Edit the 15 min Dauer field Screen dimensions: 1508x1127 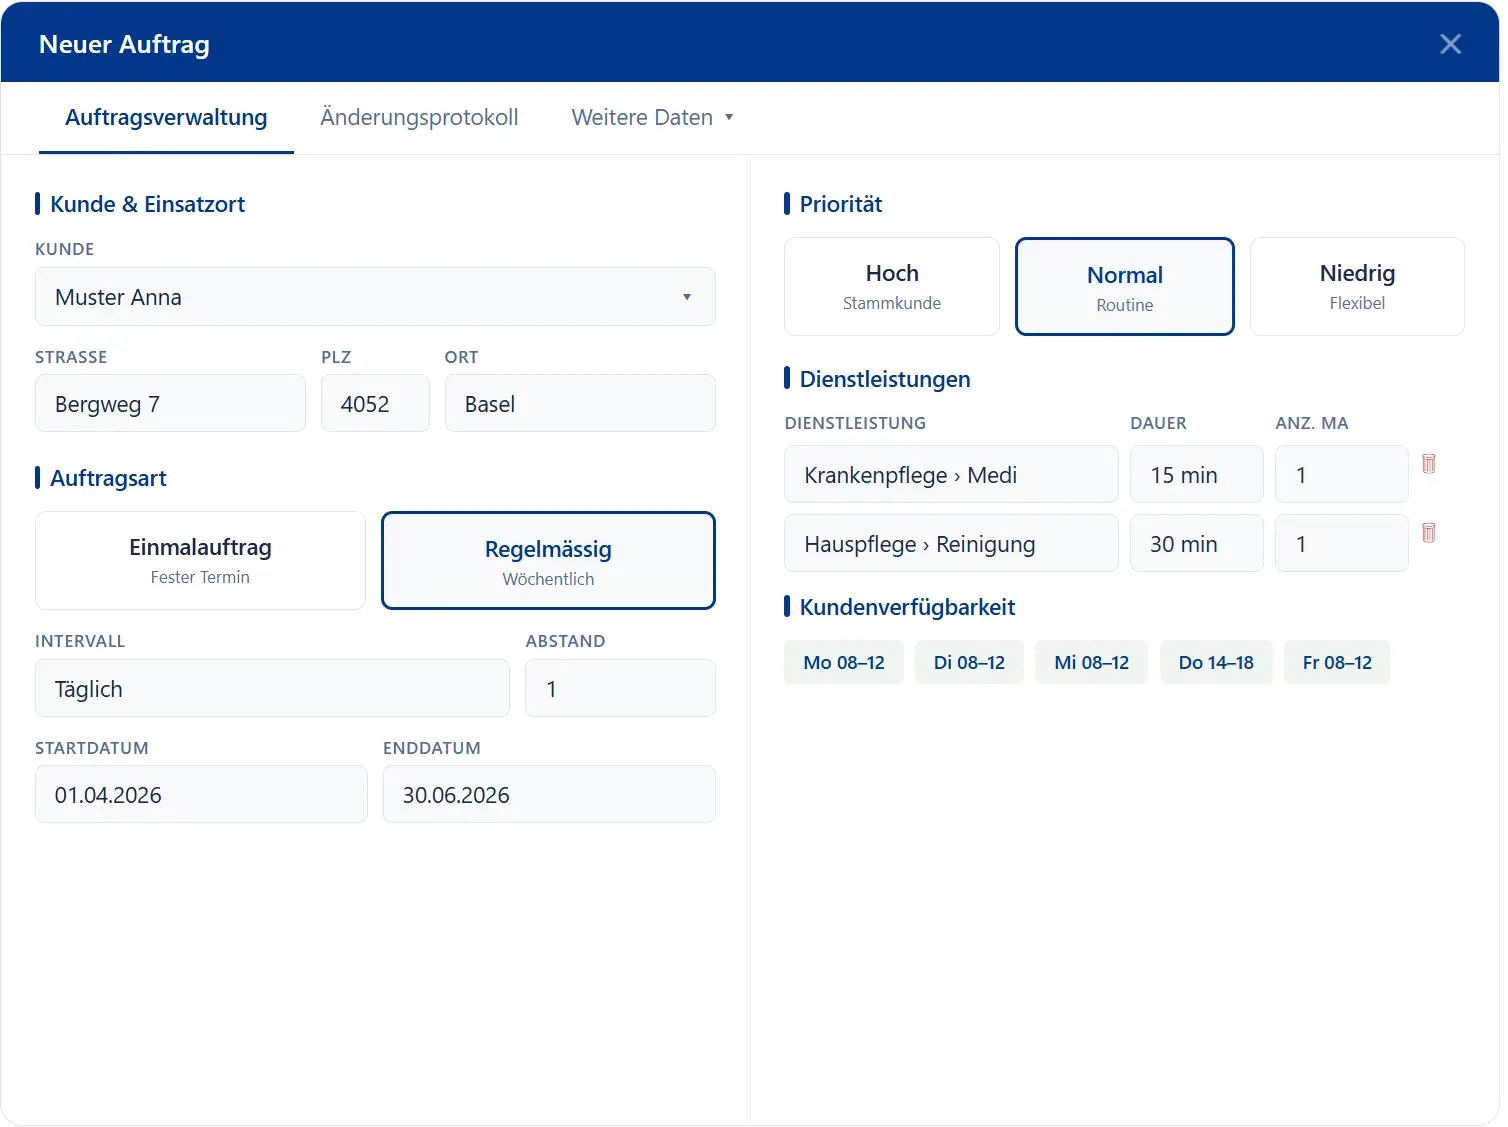click(1196, 475)
